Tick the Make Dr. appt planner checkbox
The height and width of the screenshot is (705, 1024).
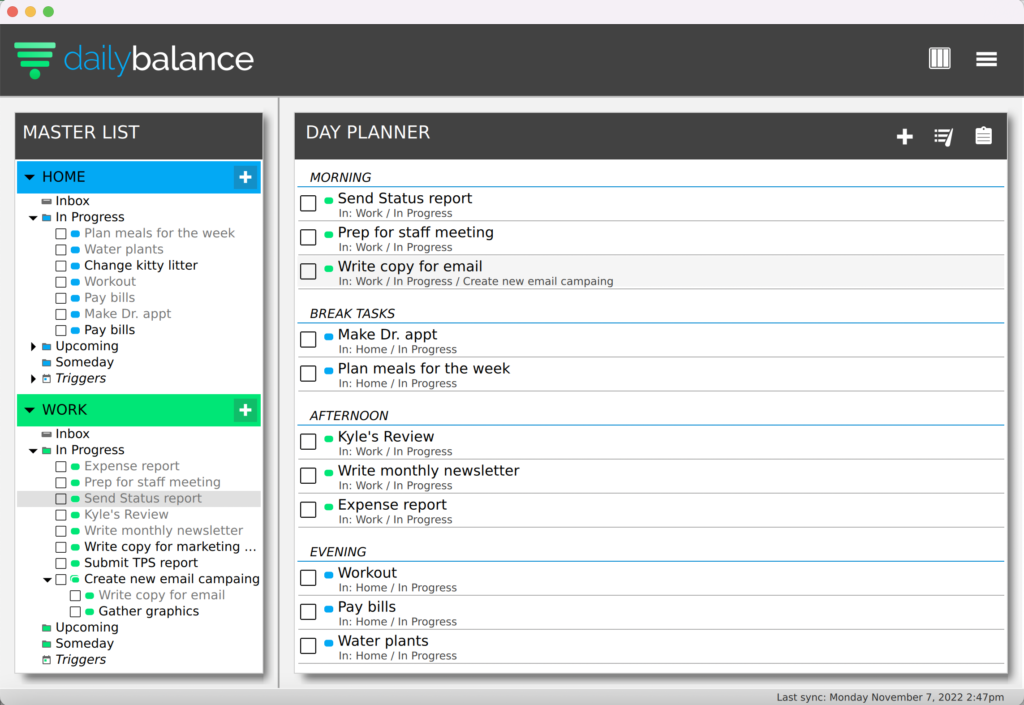point(308,340)
